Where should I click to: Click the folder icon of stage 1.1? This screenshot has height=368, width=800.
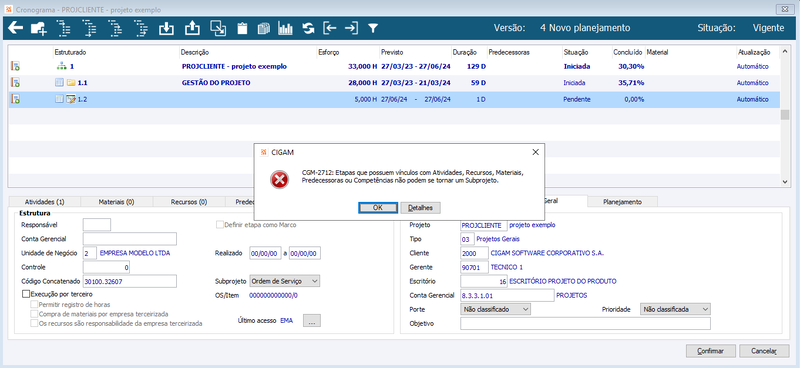click(70, 83)
